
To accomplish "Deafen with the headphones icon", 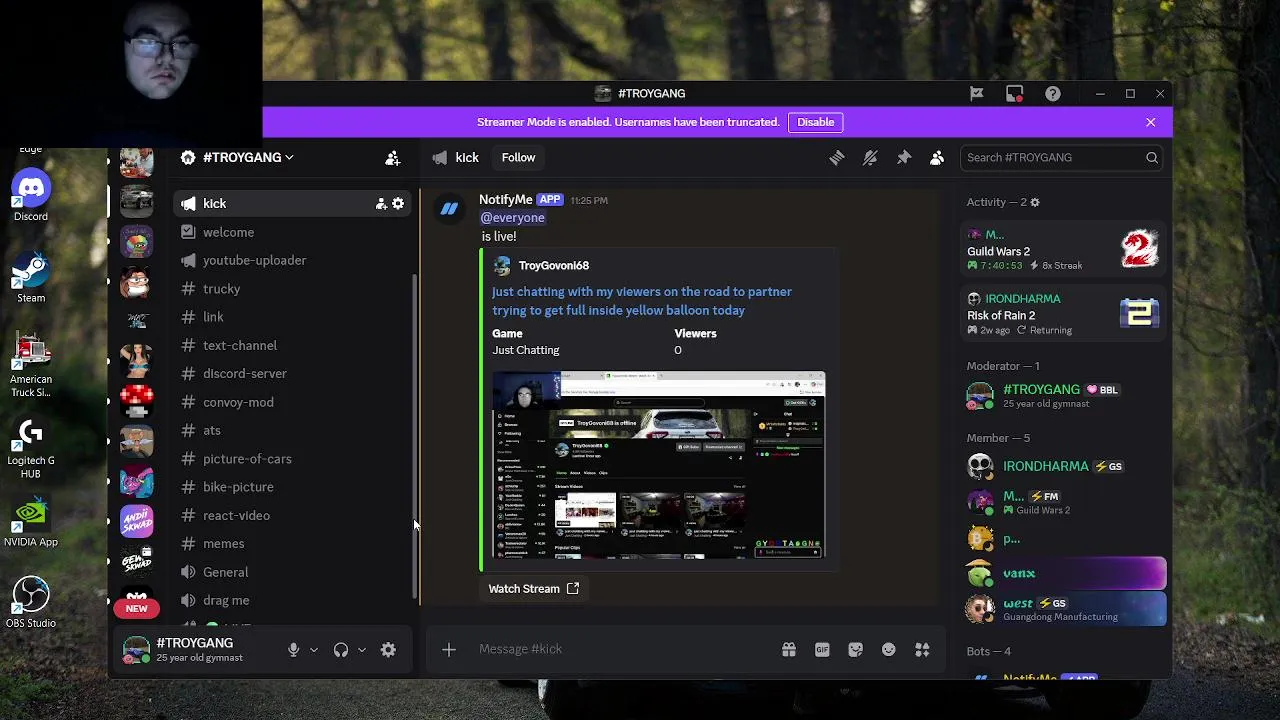I will click(341, 650).
